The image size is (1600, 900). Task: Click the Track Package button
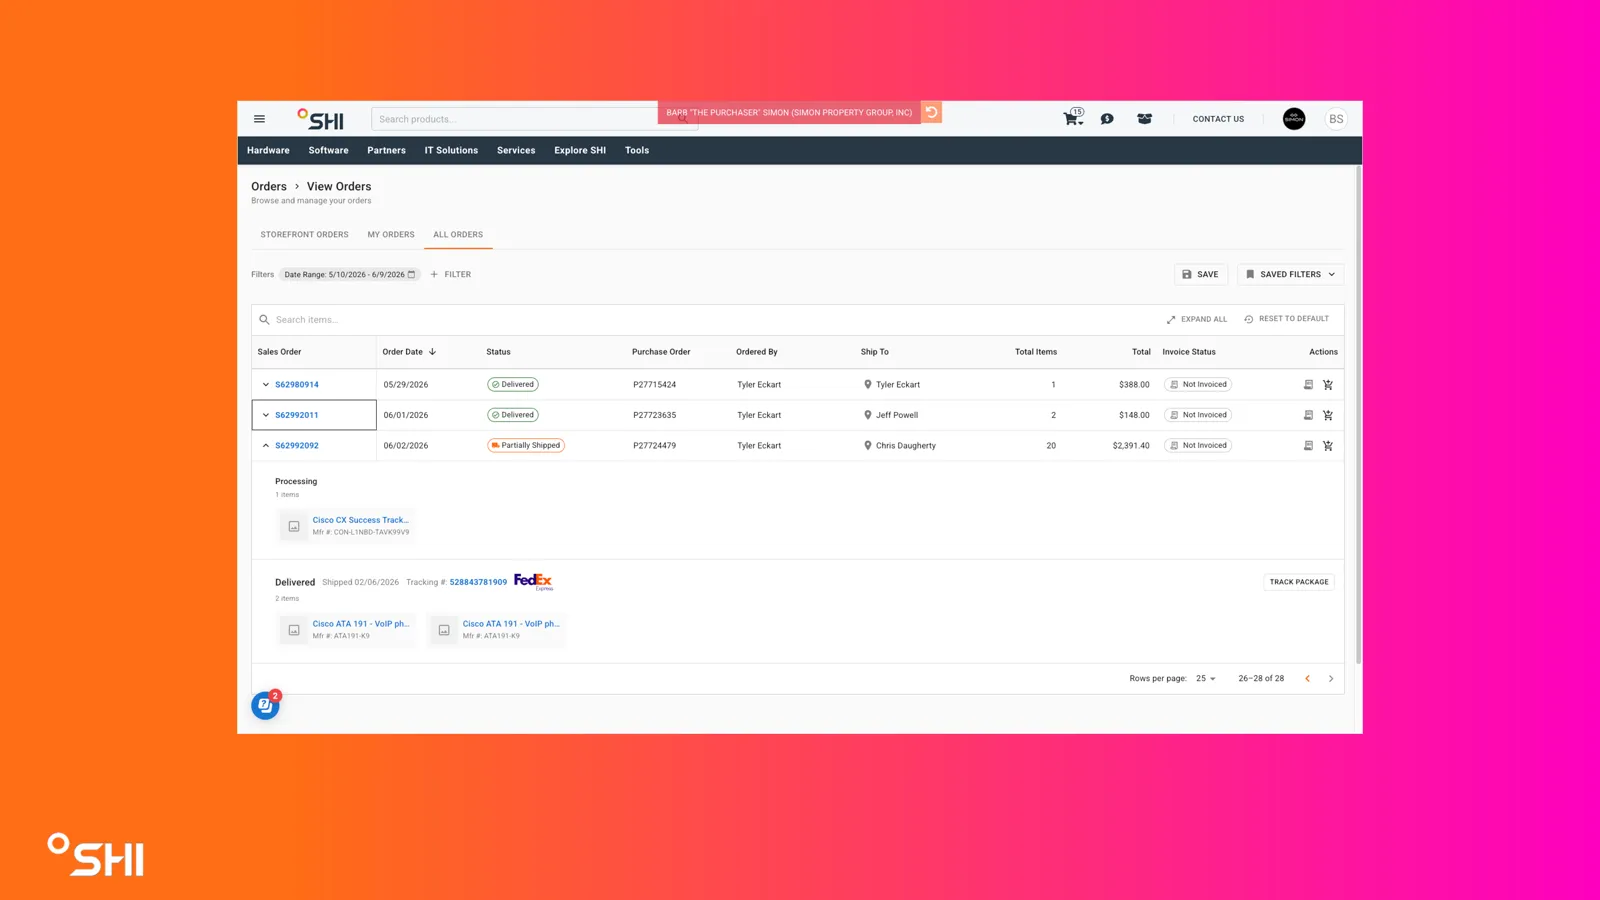pyautogui.click(x=1299, y=582)
